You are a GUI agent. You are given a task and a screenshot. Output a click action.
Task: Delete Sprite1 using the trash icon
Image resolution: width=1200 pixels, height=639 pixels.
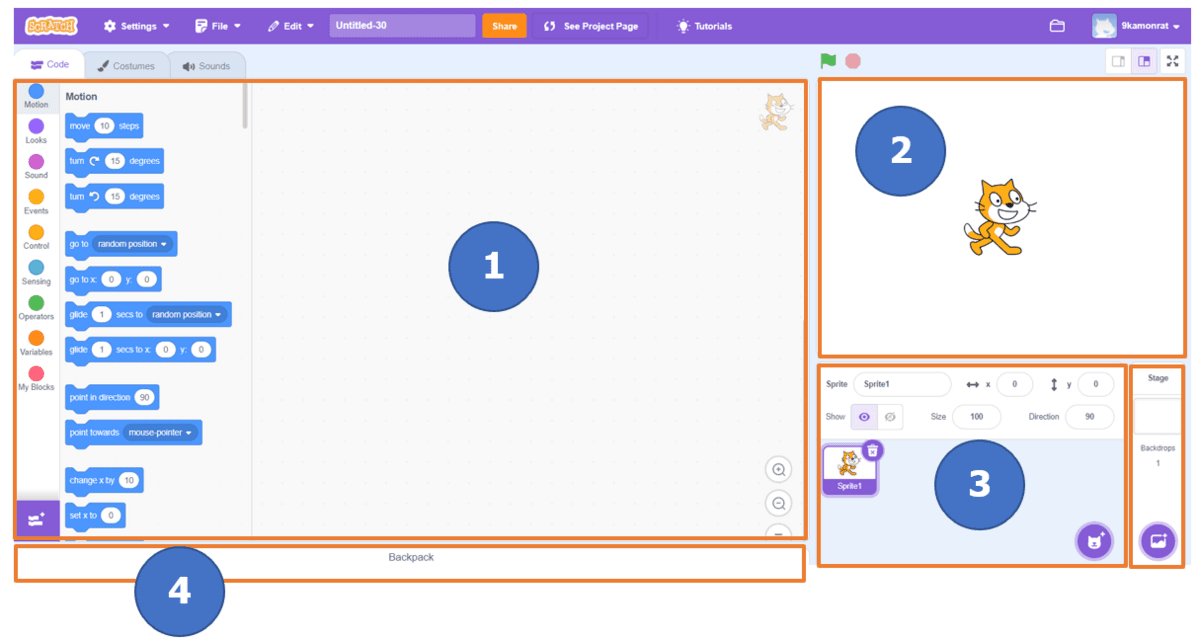872,451
